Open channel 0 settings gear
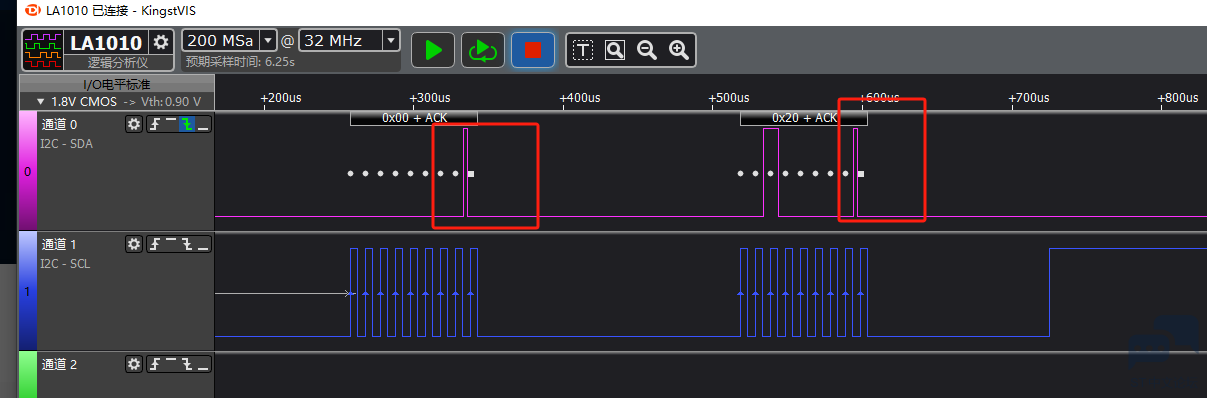The height and width of the screenshot is (398, 1207). pyautogui.click(x=134, y=124)
